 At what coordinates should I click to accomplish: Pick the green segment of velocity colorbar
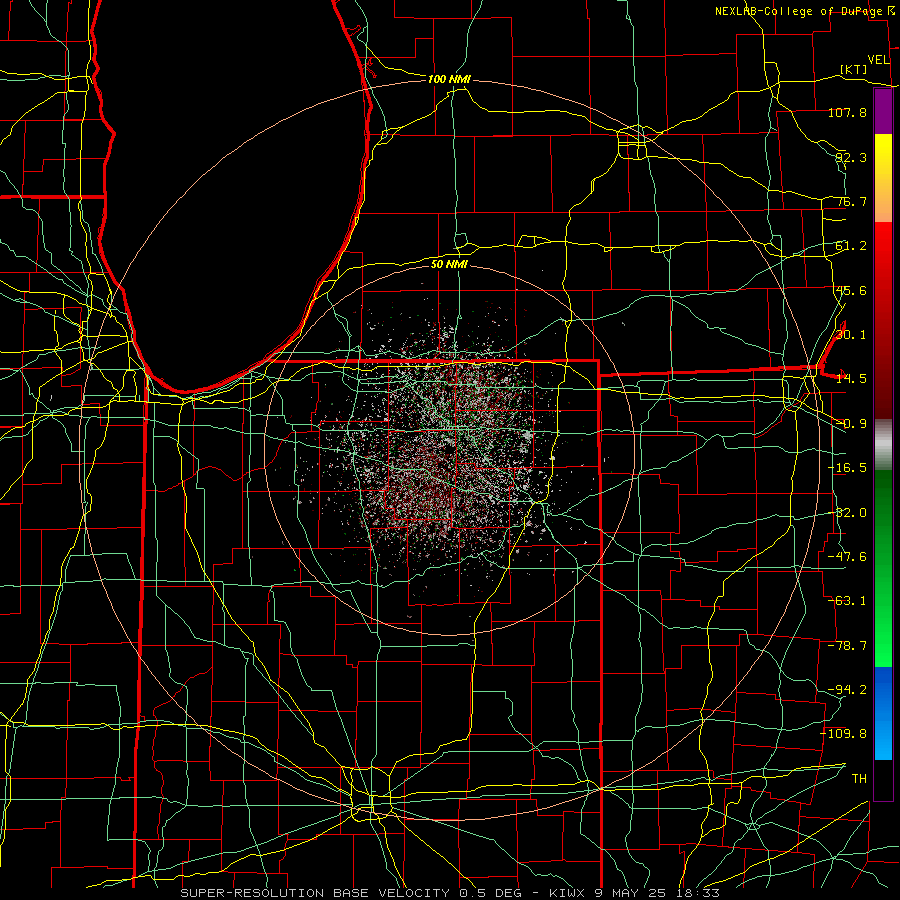(x=883, y=568)
